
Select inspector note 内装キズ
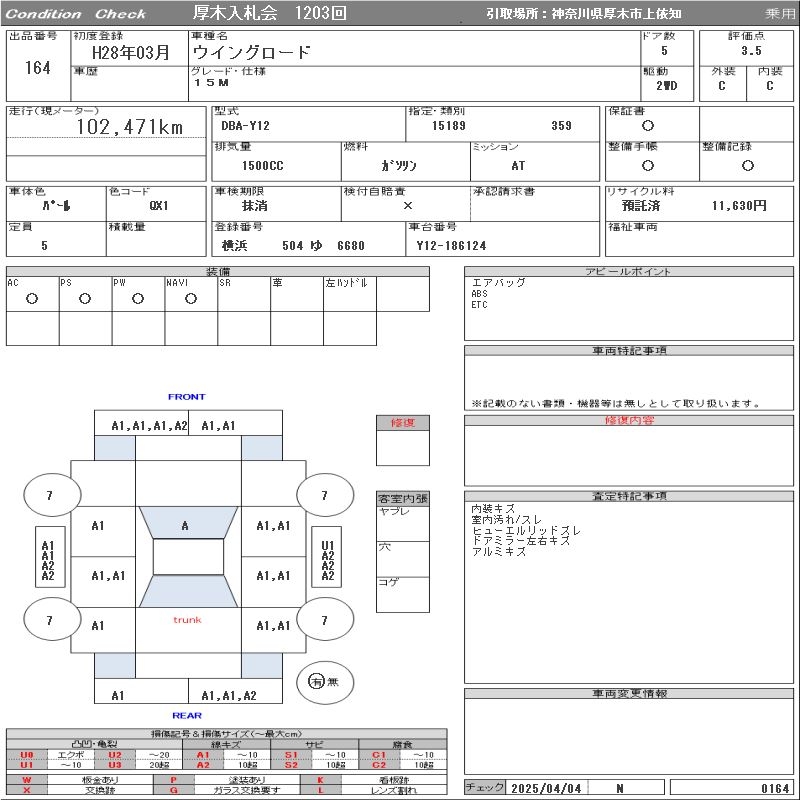[x=493, y=509]
